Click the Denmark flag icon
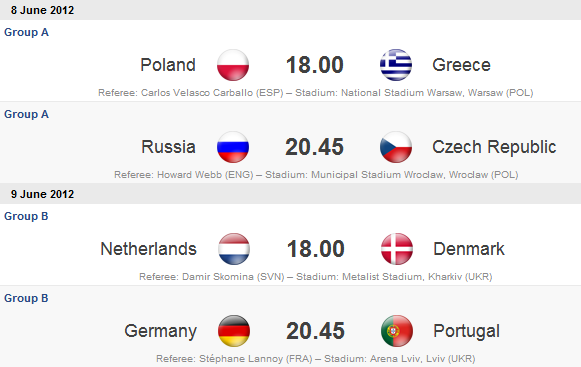The width and height of the screenshot is (581, 367). point(397,249)
